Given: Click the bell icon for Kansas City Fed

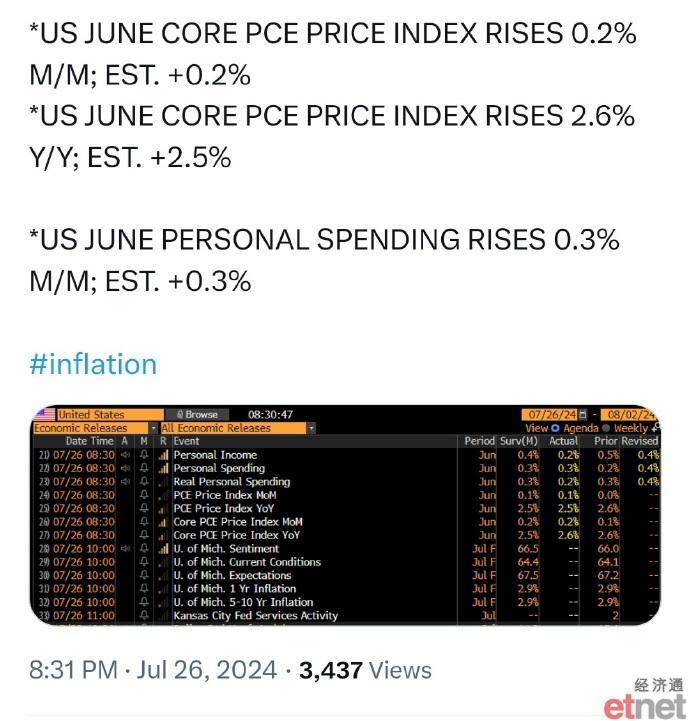Looking at the screenshot, I should (144, 615).
